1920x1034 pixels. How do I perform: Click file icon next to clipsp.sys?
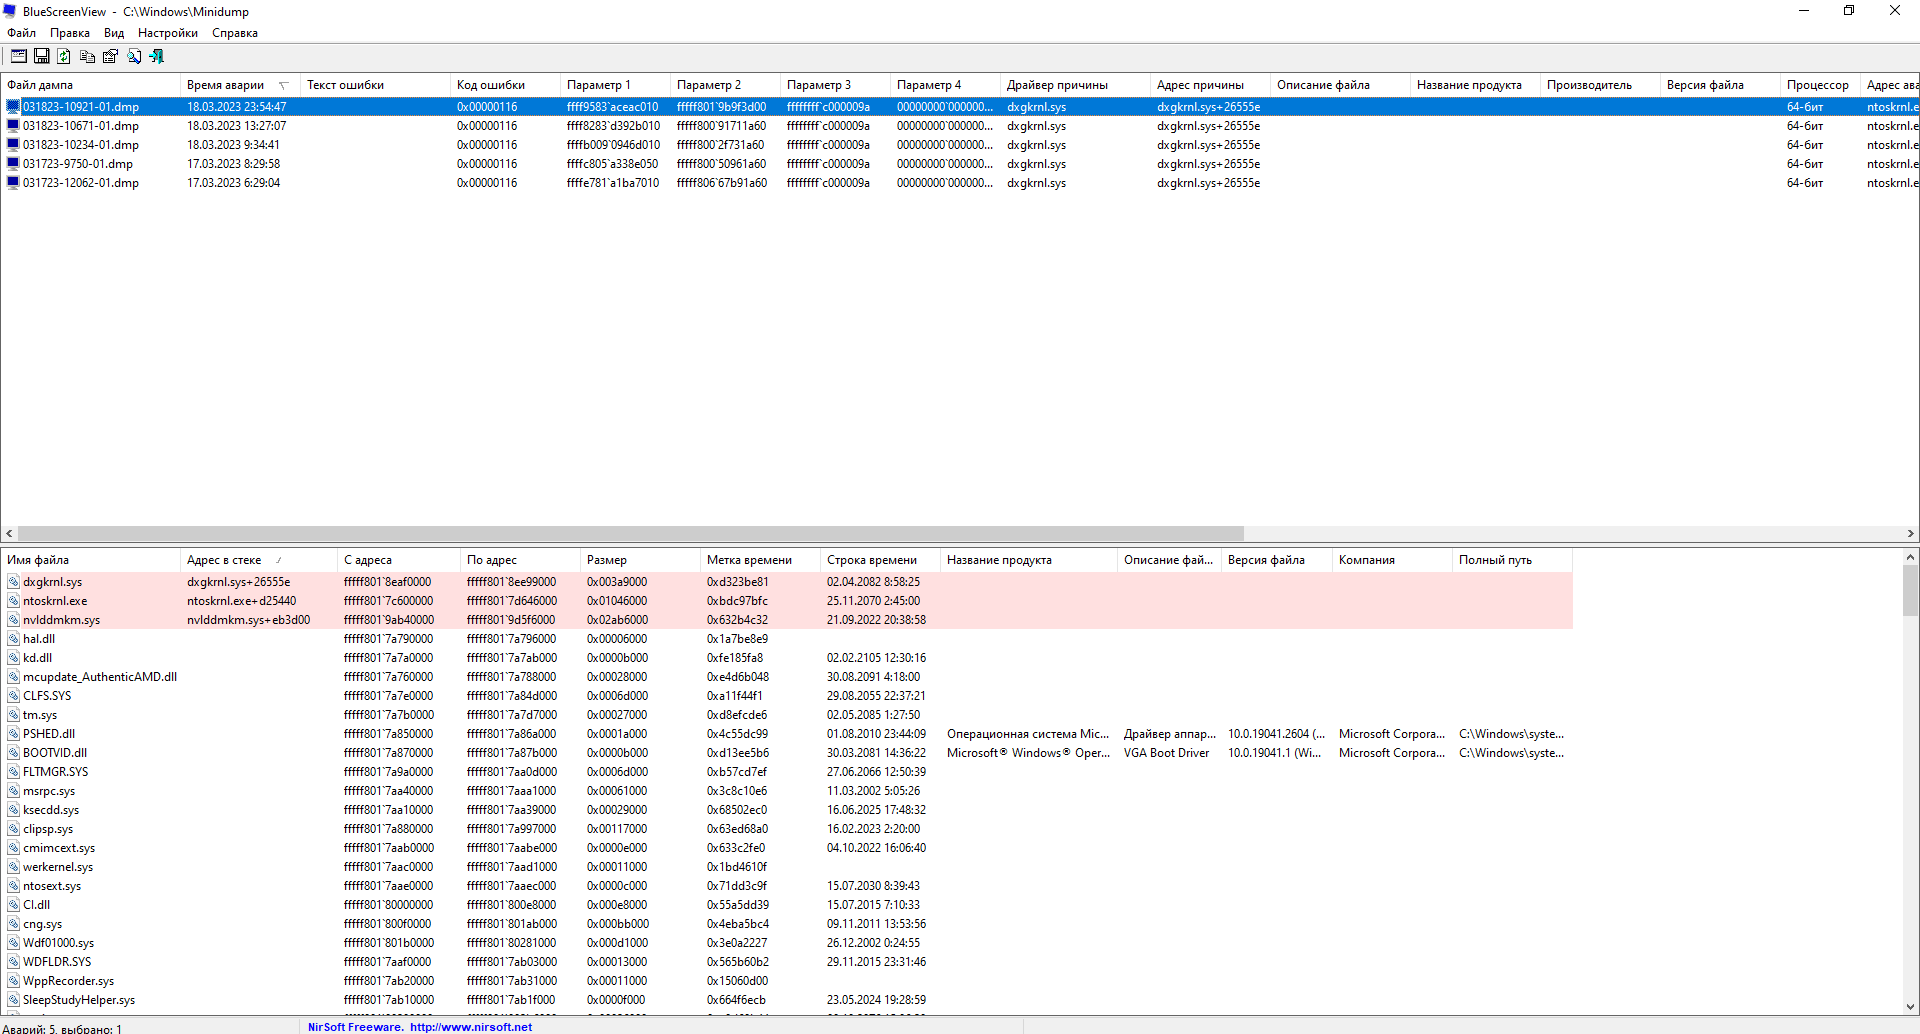click(x=13, y=829)
